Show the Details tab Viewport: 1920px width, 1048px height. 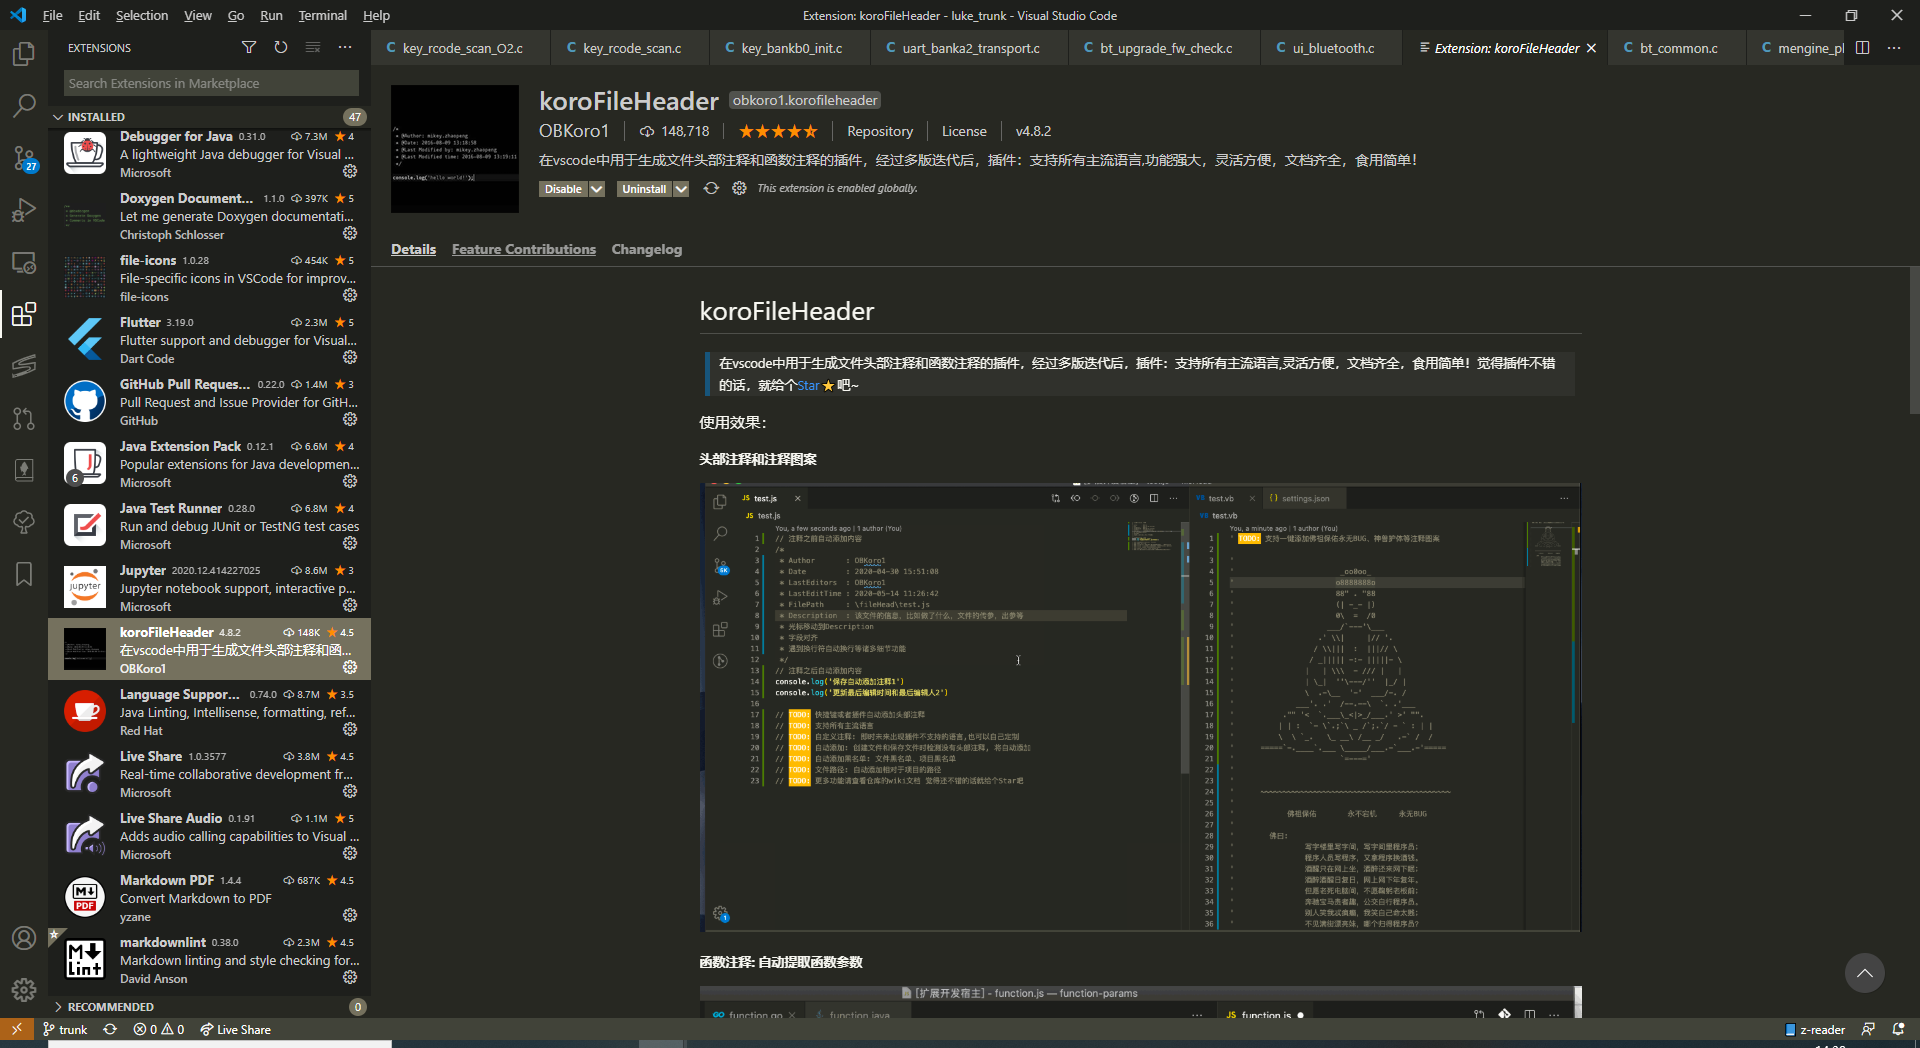[413, 249]
